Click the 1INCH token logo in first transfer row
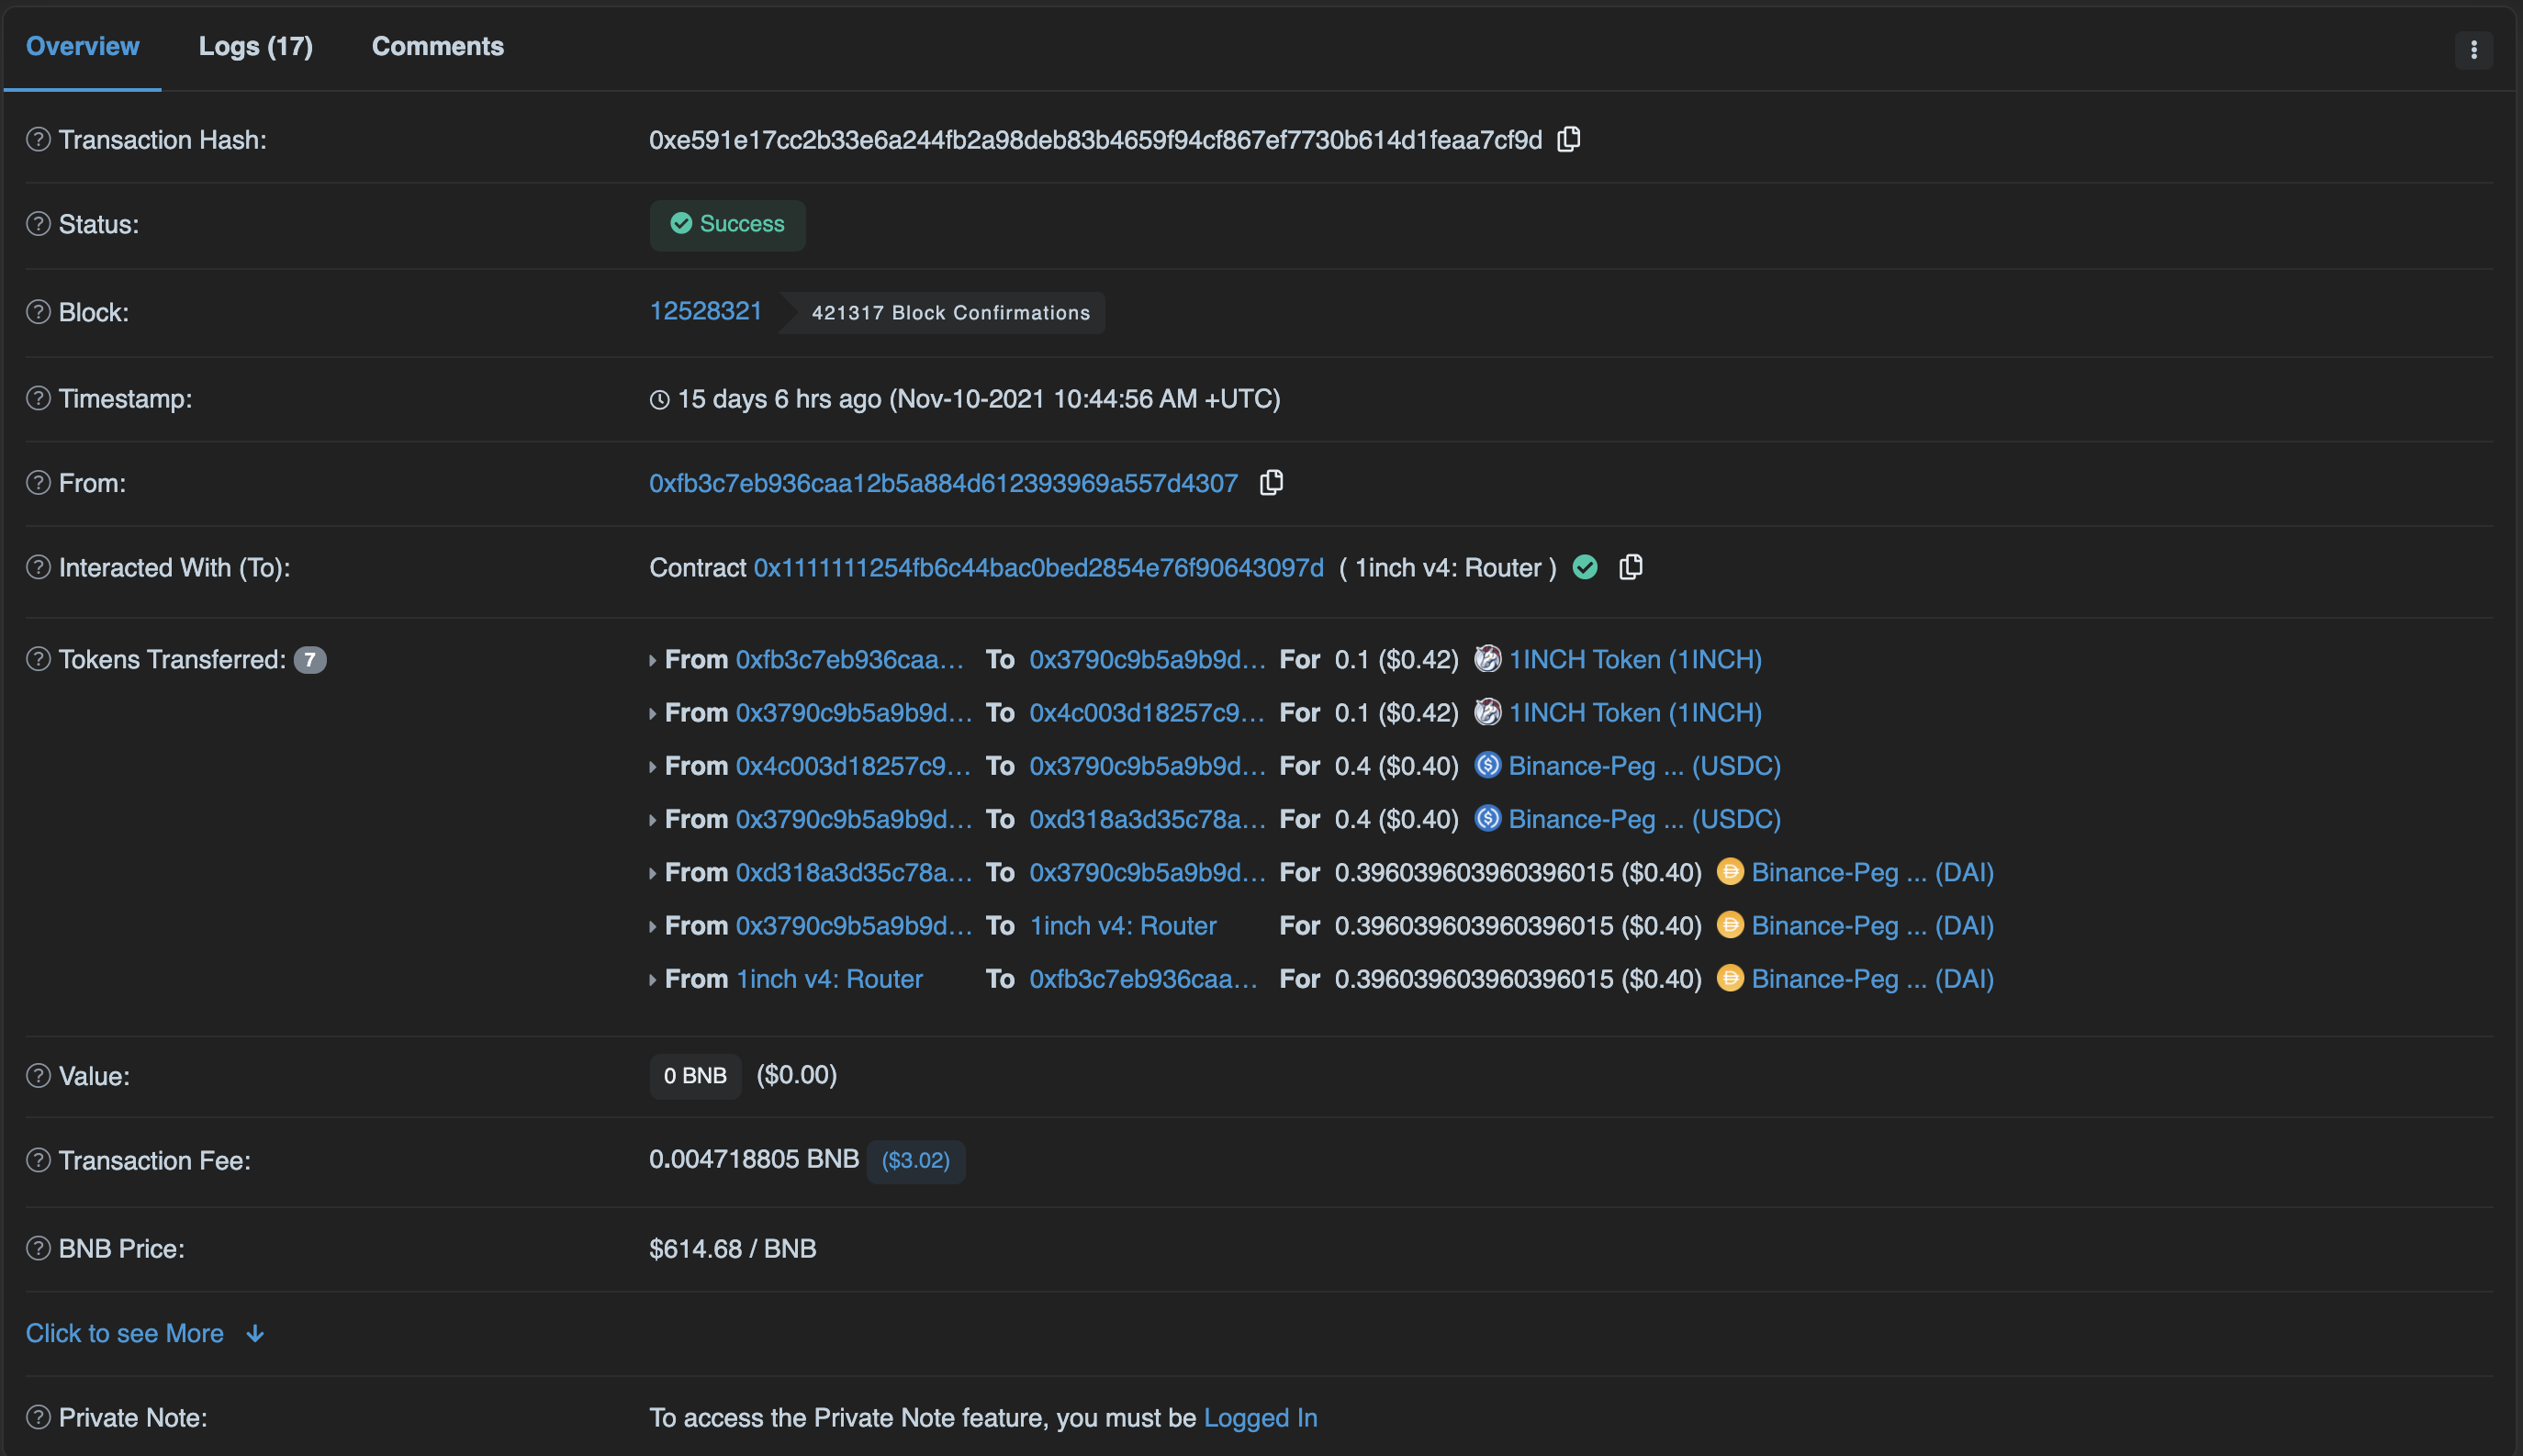This screenshot has width=2523, height=1456. point(1487,658)
